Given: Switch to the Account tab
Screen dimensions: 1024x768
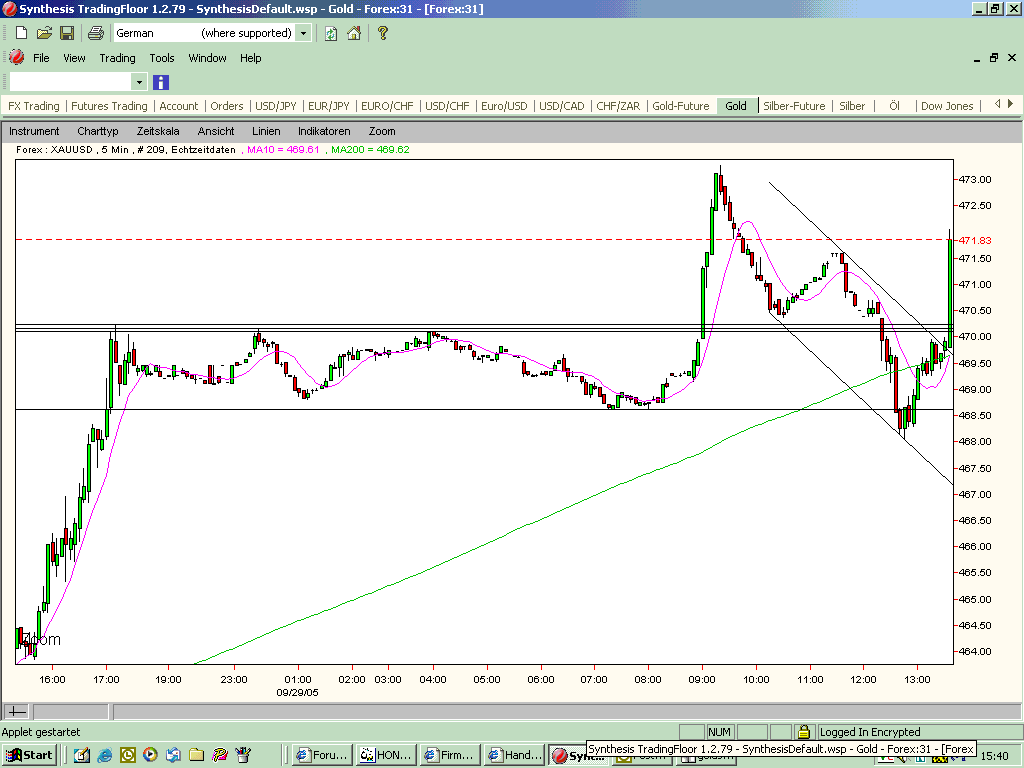Looking at the screenshot, I should pyautogui.click(x=178, y=106).
